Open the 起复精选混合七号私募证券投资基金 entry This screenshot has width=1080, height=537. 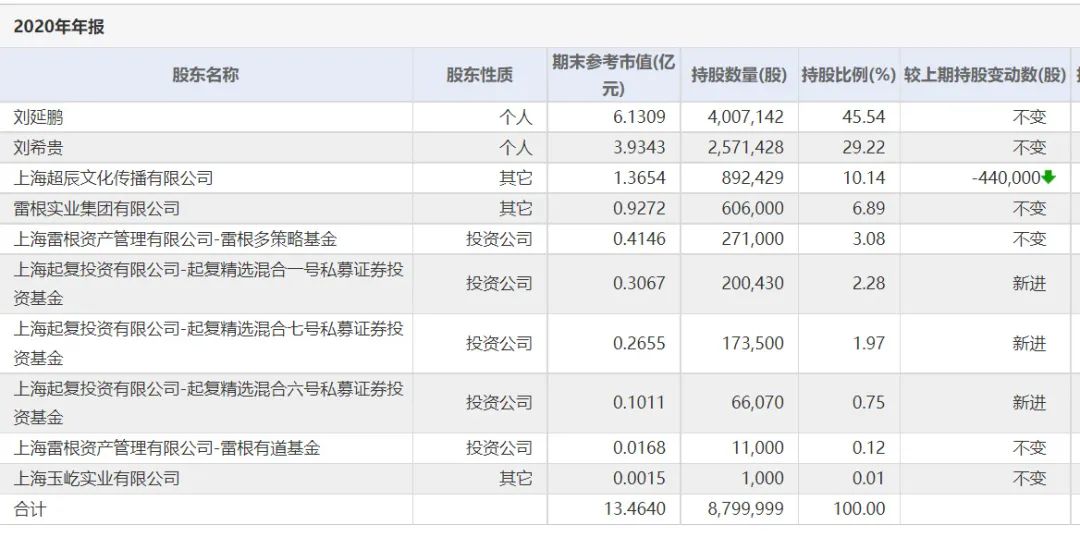pos(208,343)
